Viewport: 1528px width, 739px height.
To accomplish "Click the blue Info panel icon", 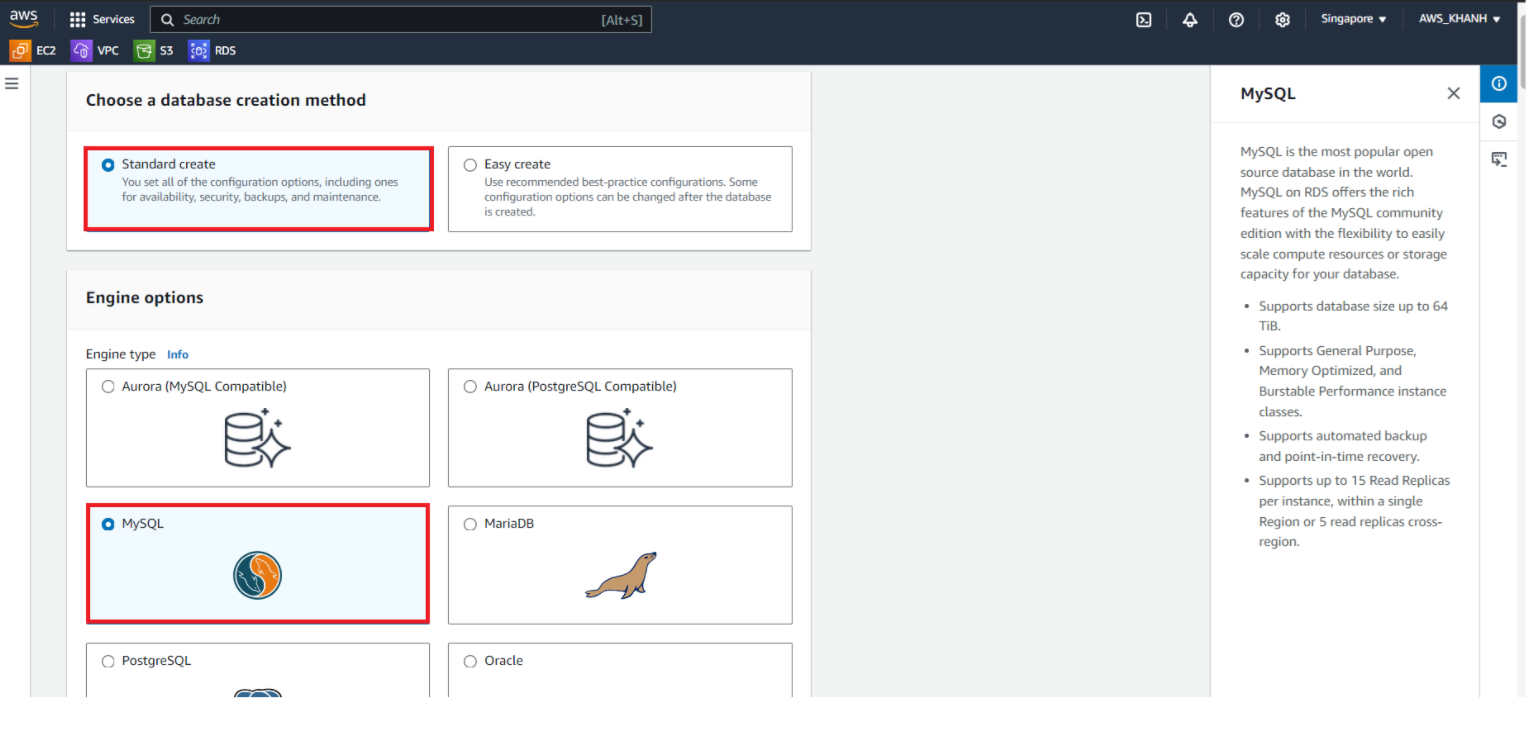I will coord(1498,84).
